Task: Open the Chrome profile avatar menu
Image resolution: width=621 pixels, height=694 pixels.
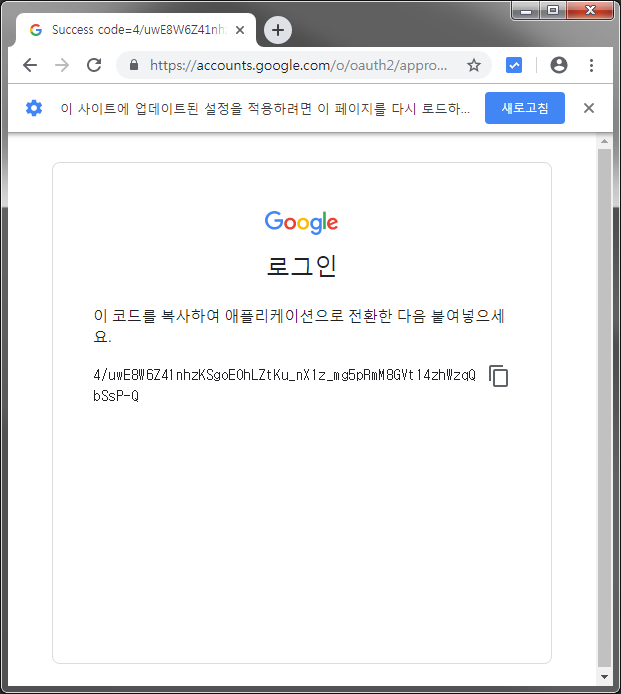Action: pos(559,65)
